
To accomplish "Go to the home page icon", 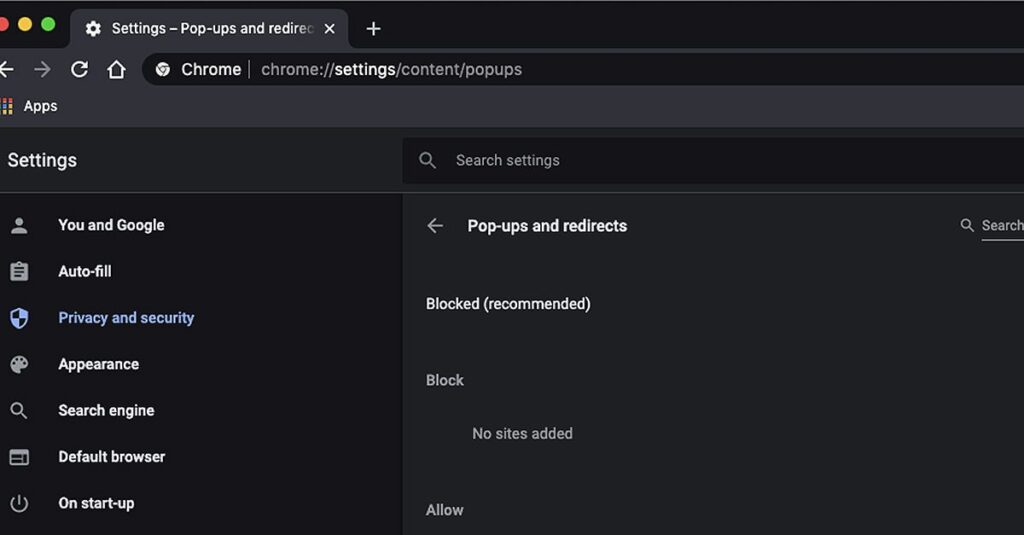I will click(116, 69).
